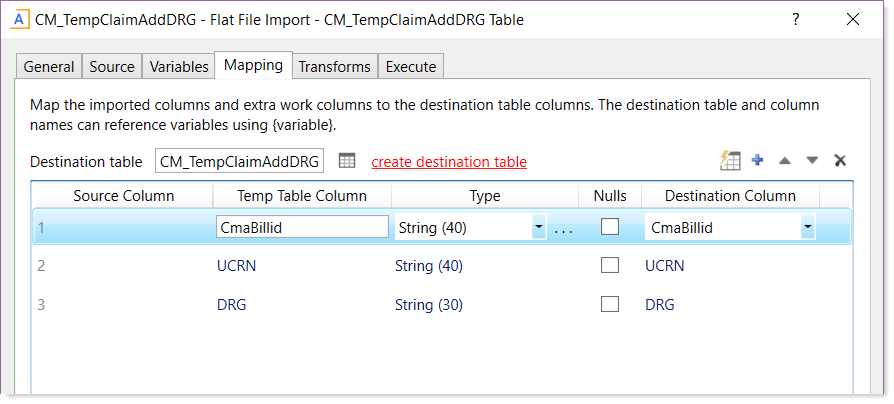The height and width of the screenshot is (404, 894).
Task: Click the help question mark icon
Action: [x=795, y=19]
